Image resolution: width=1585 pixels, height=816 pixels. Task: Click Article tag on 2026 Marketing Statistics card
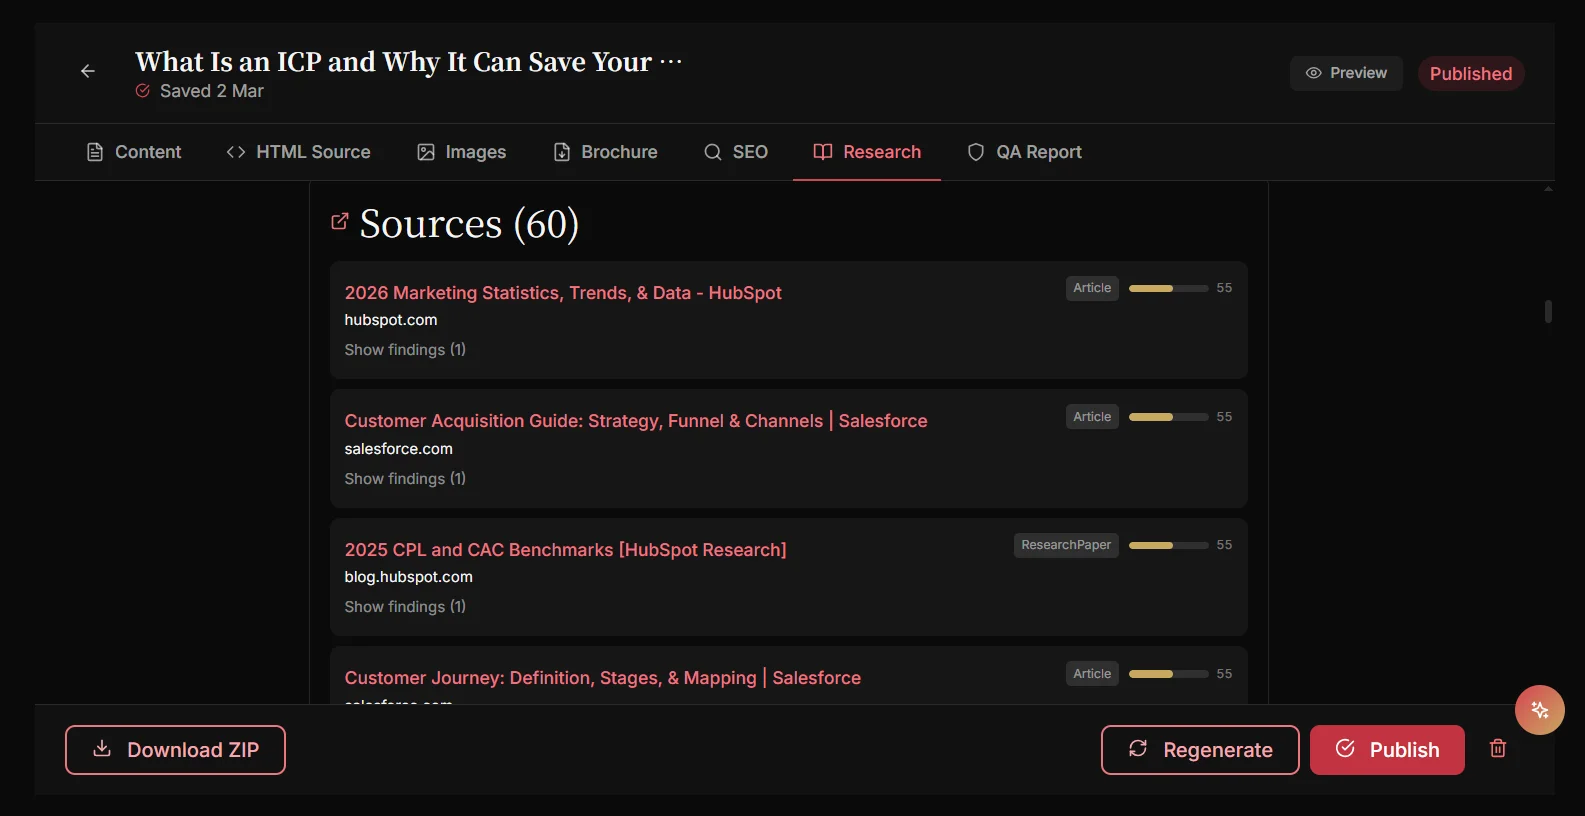[1092, 288]
